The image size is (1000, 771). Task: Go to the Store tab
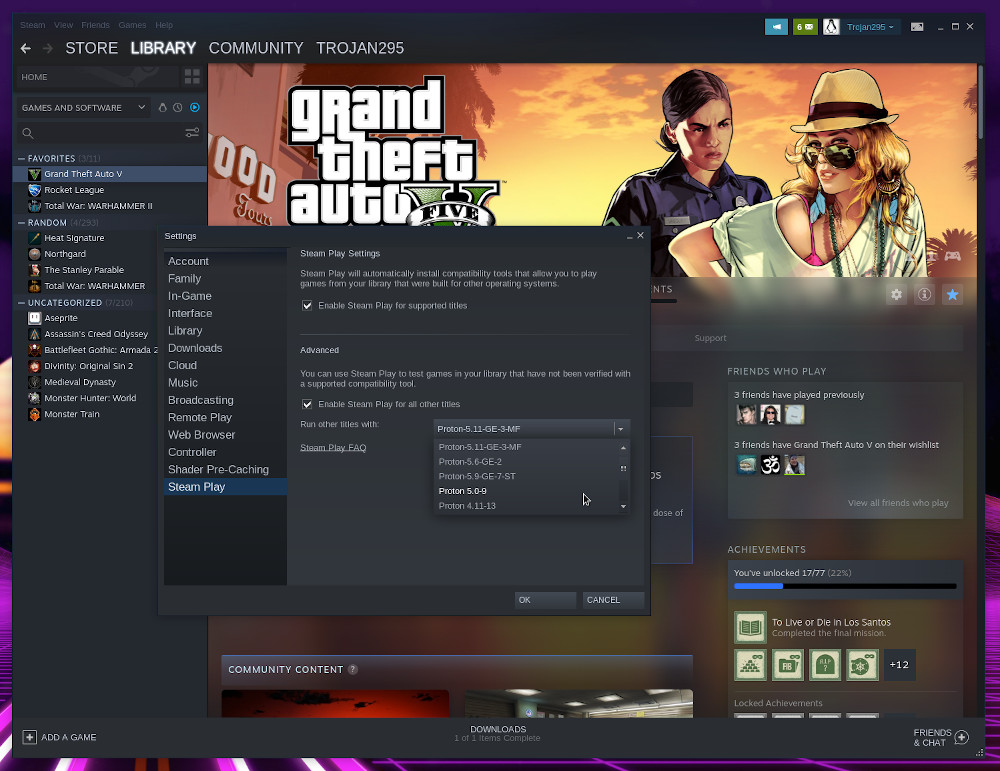91,48
